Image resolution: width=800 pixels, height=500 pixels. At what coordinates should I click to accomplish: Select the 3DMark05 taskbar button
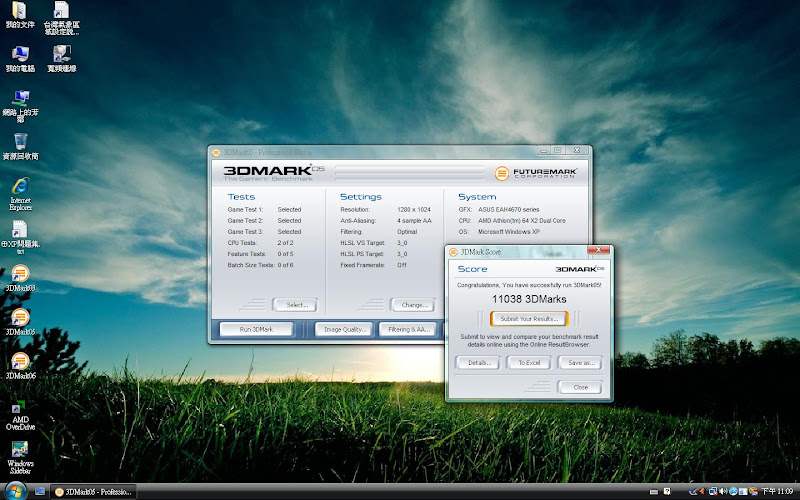point(93,492)
